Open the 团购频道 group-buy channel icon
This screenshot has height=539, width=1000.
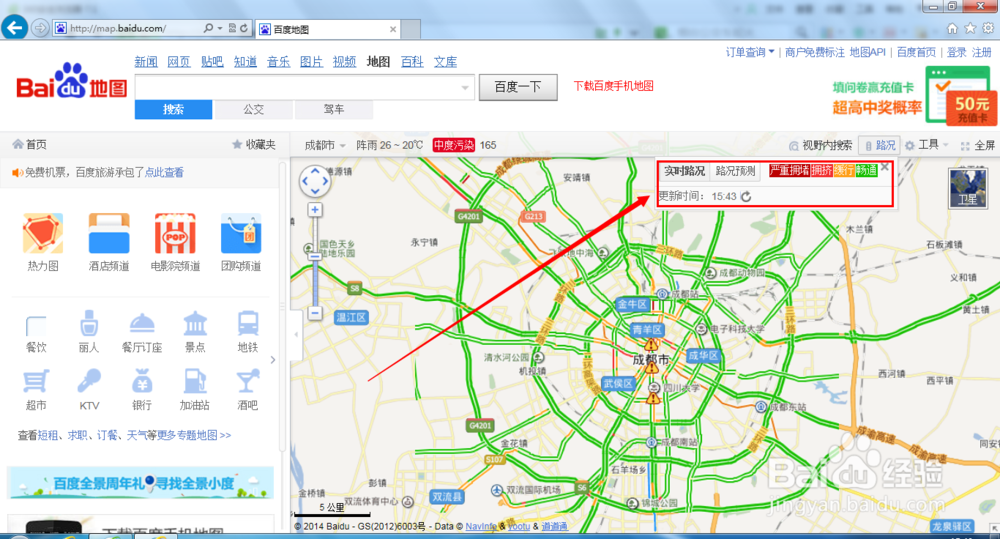[241, 233]
